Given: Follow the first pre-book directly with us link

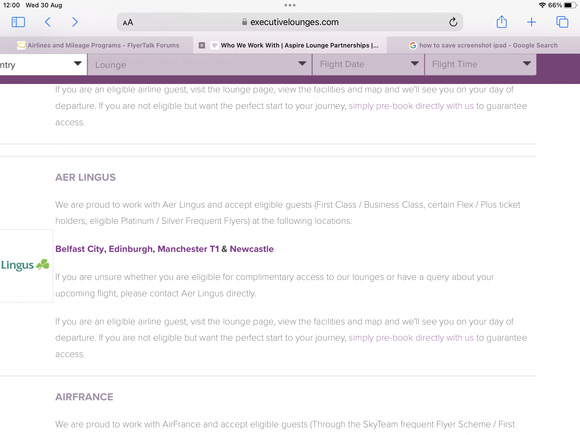Looking at the screenshot, I should pos(411,106).
